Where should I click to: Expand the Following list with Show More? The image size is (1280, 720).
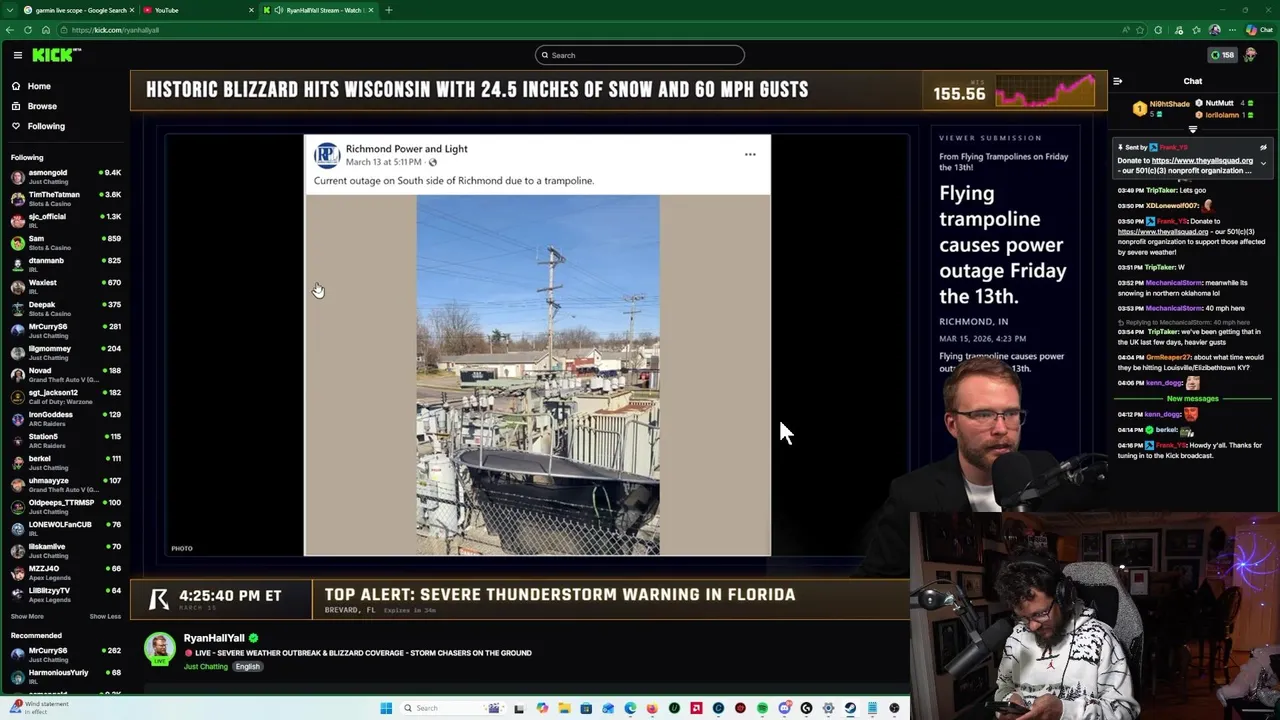pos(27,616)
